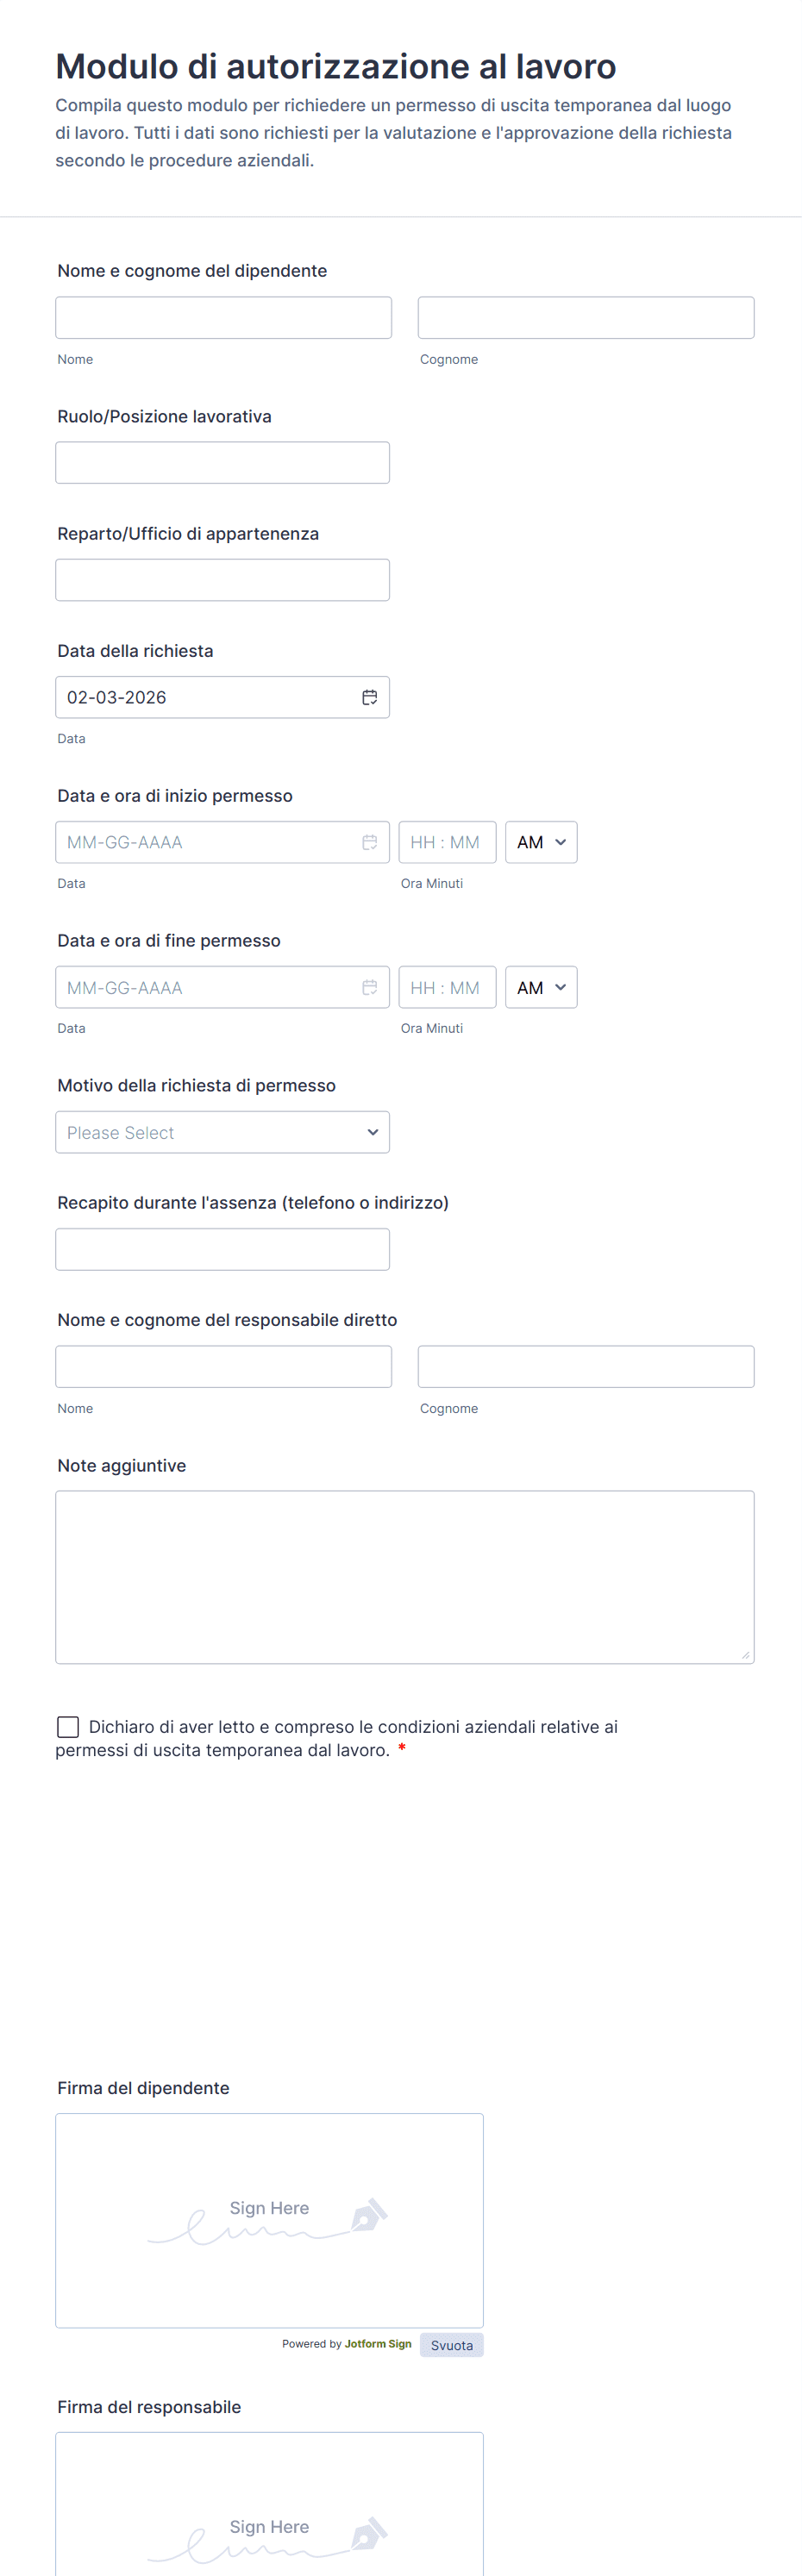
Task: Open calendar picker for Data della richiesta
Action: [369, 697]
